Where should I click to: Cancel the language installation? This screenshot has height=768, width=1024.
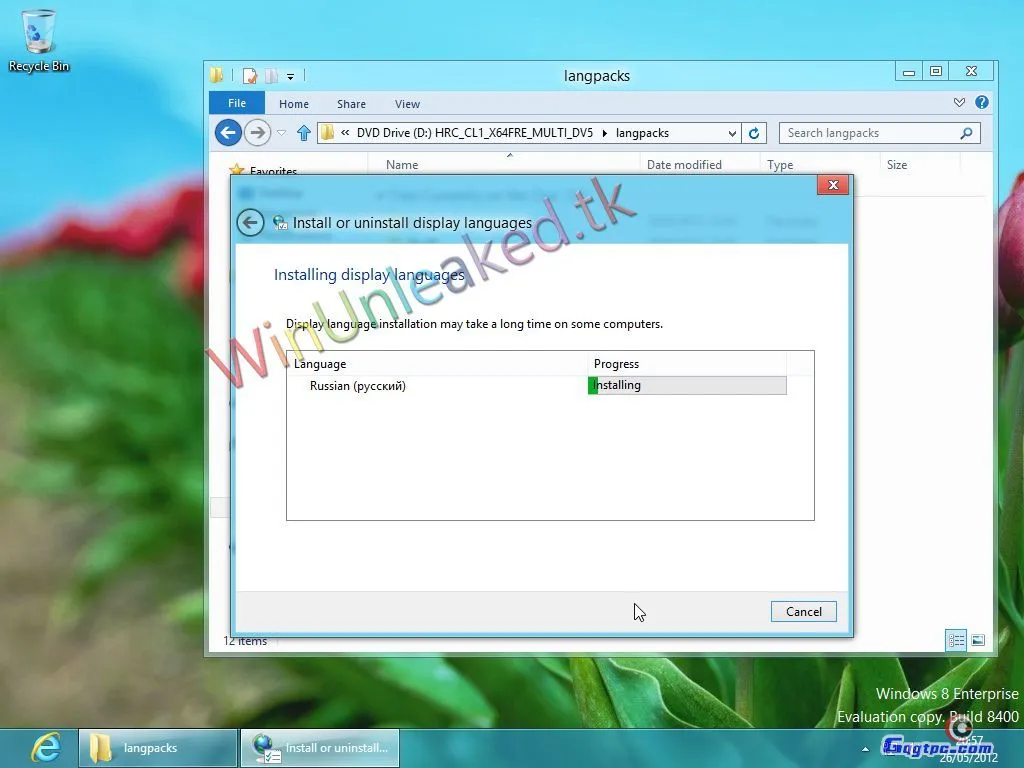click(803, 611)
